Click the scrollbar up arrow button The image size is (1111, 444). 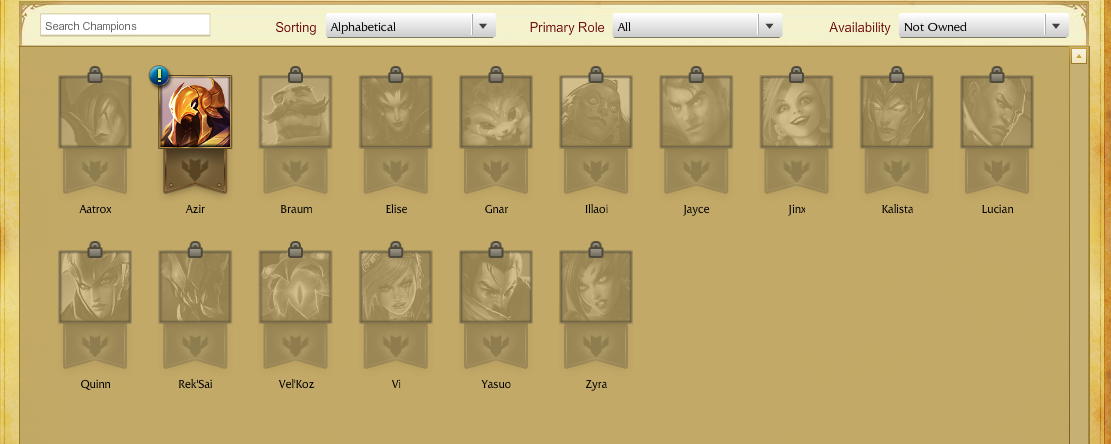(x=1078, y=56)
